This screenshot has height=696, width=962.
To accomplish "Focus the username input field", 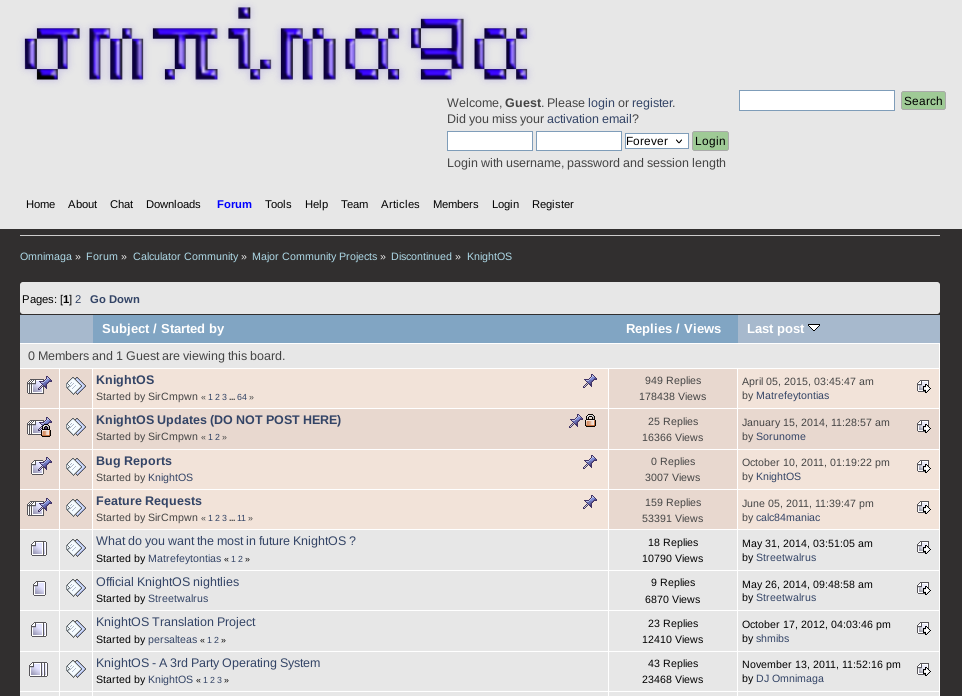I will pyautogui.click(x=490, y=141).
